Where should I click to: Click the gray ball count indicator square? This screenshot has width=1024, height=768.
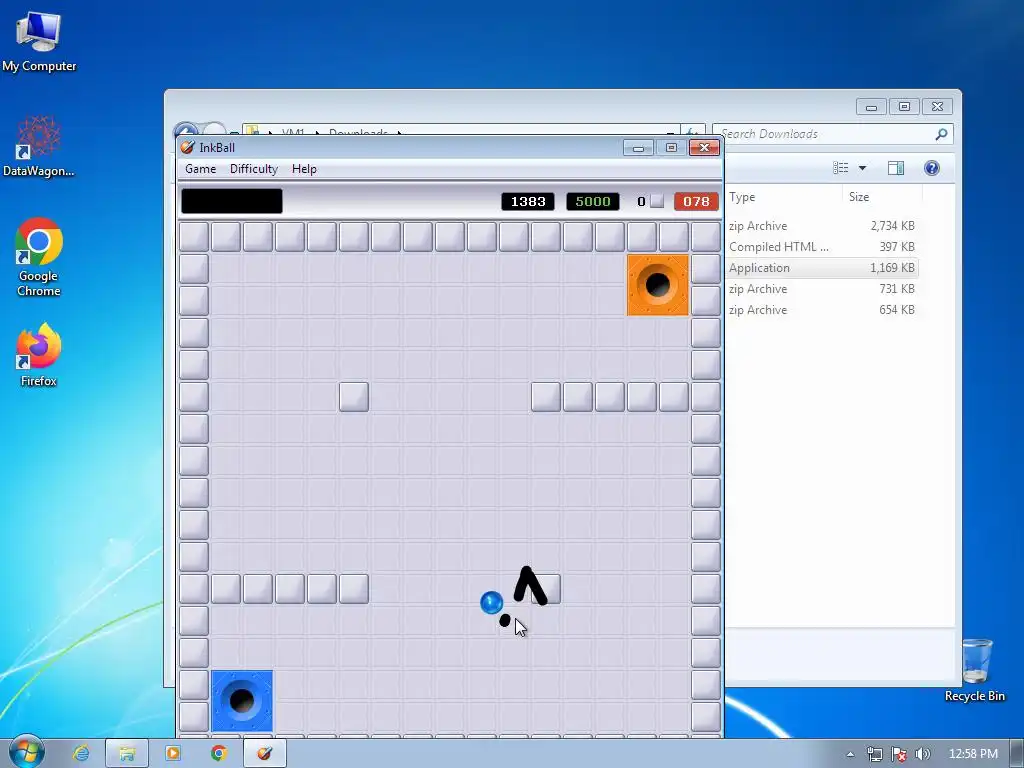657,201
